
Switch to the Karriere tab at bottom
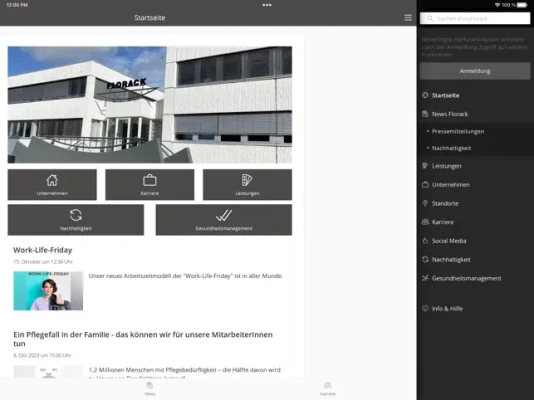click(328, 389)
